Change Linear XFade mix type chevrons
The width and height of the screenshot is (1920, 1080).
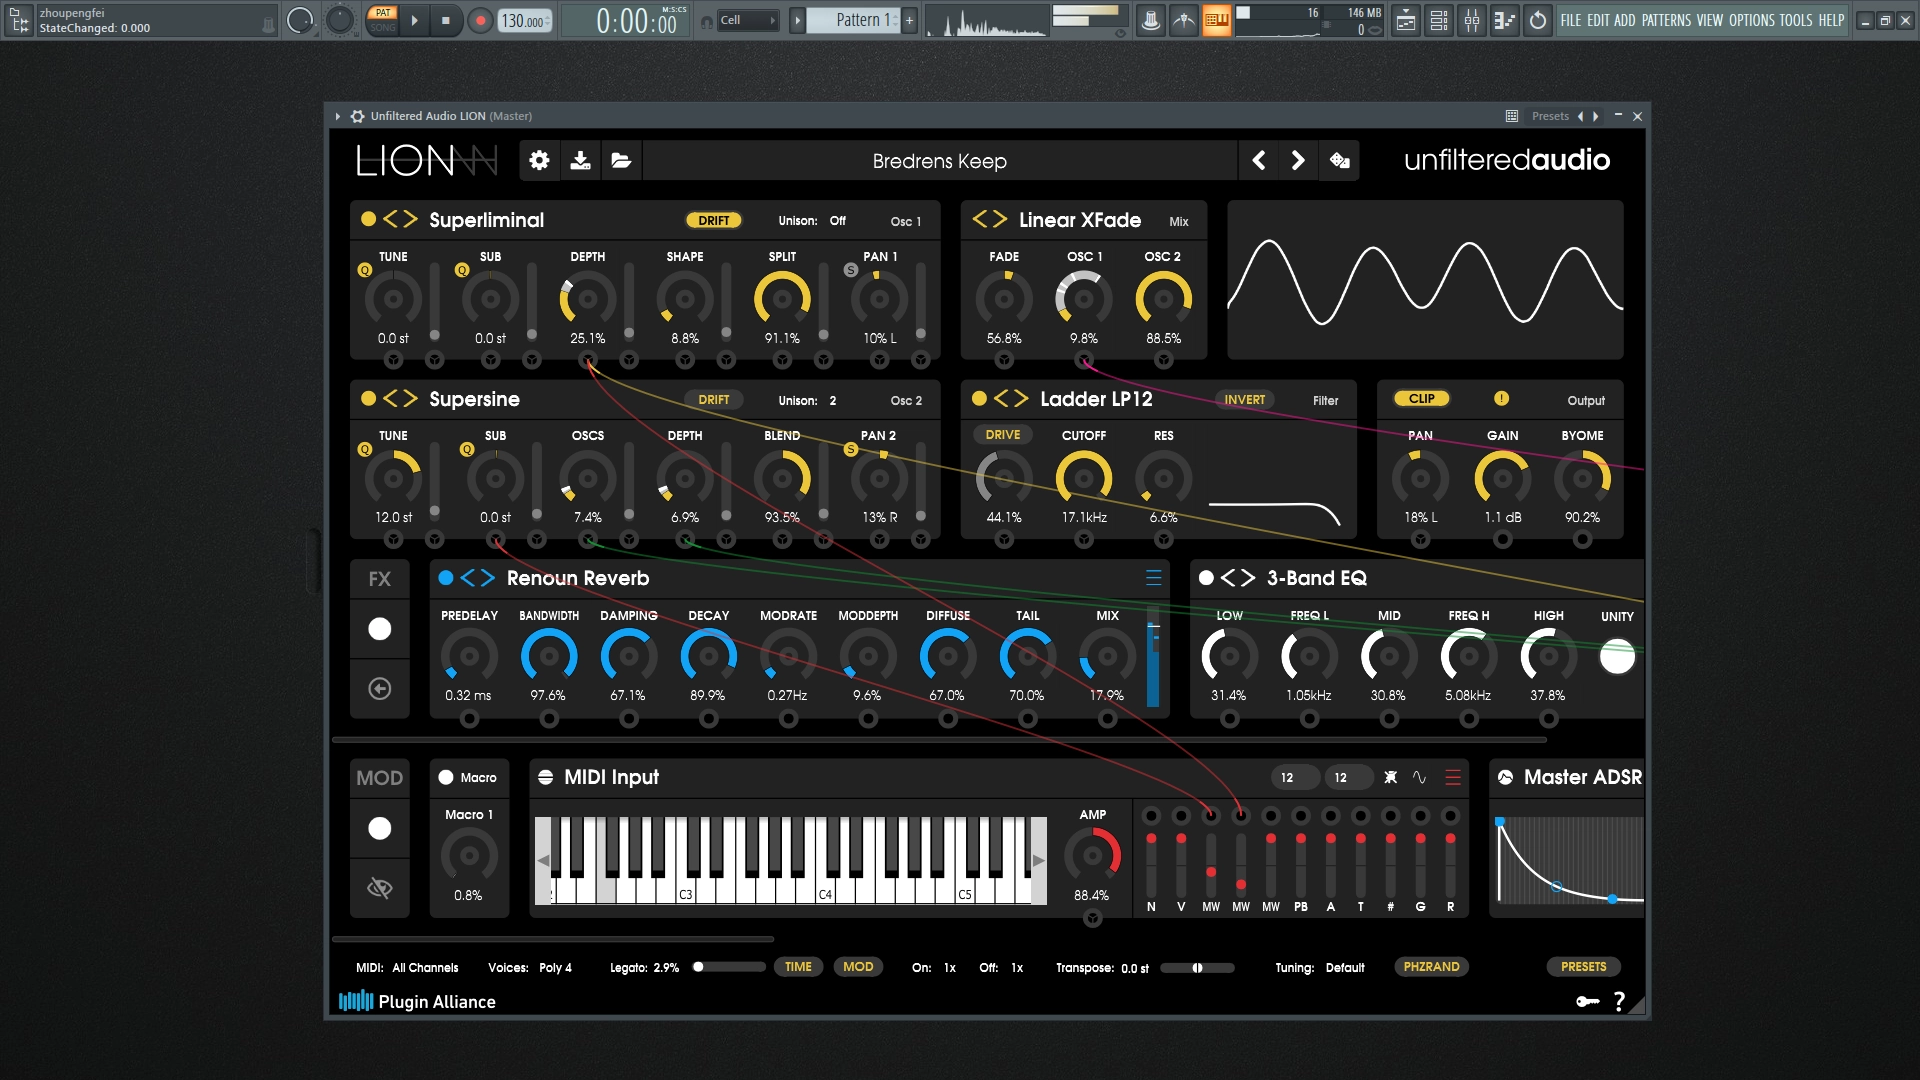tap(990, 219)
